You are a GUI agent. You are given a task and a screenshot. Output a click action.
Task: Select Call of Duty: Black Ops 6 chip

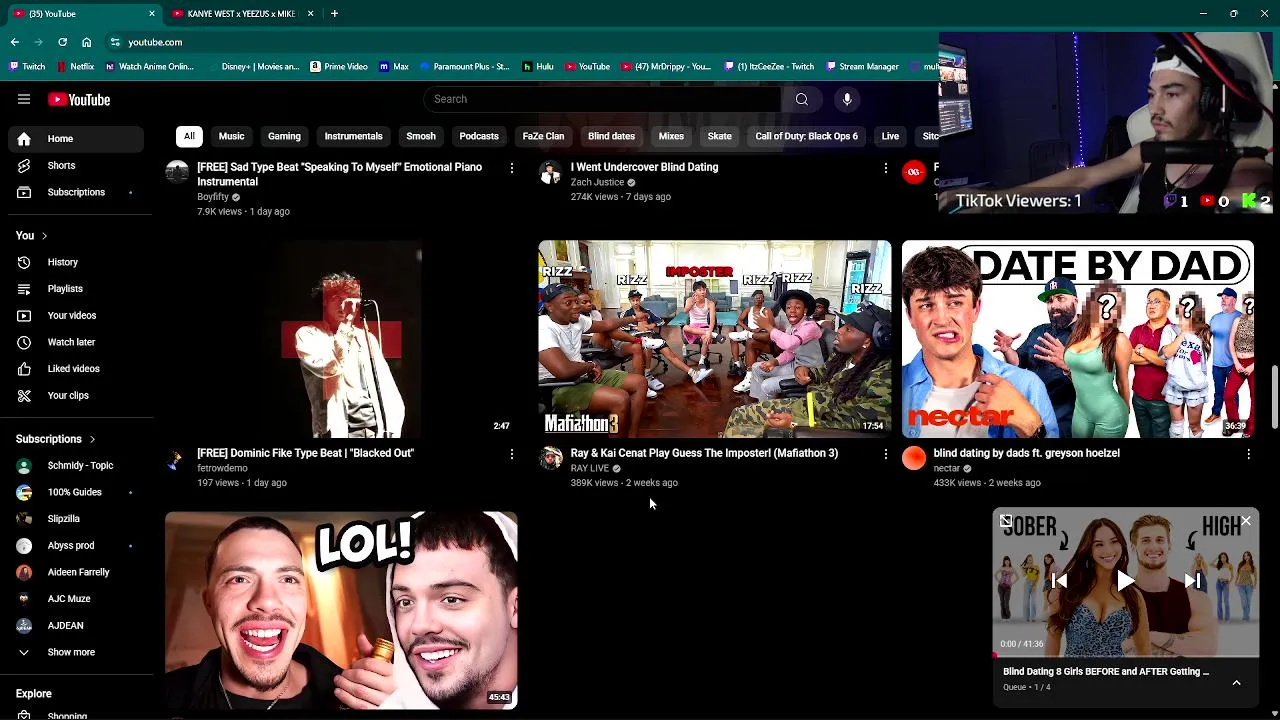806,136
